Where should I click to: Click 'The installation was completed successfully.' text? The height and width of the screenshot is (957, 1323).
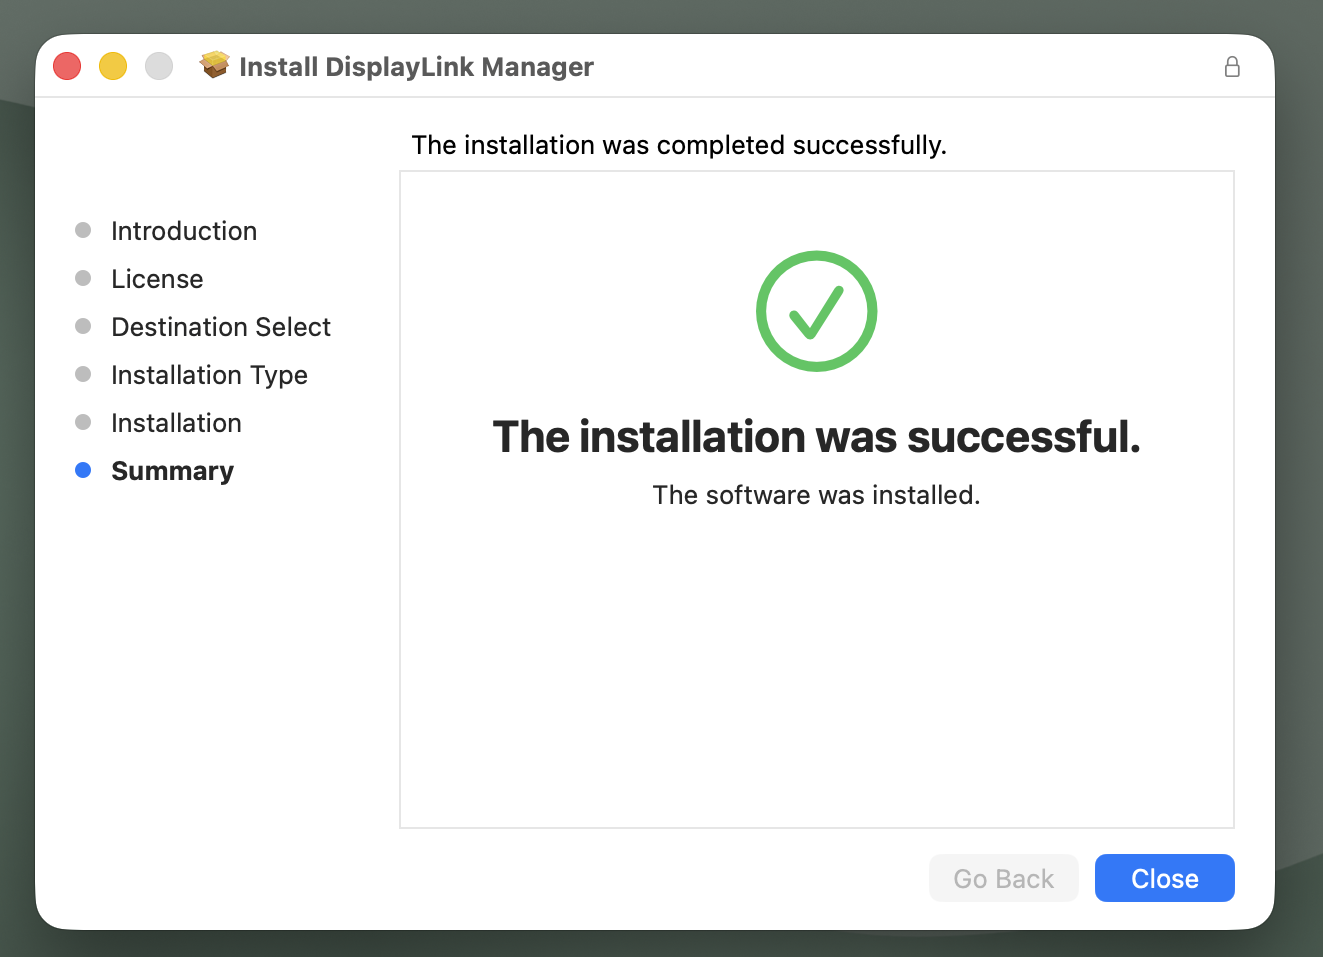pyautogui.click(x=679, y=145)
